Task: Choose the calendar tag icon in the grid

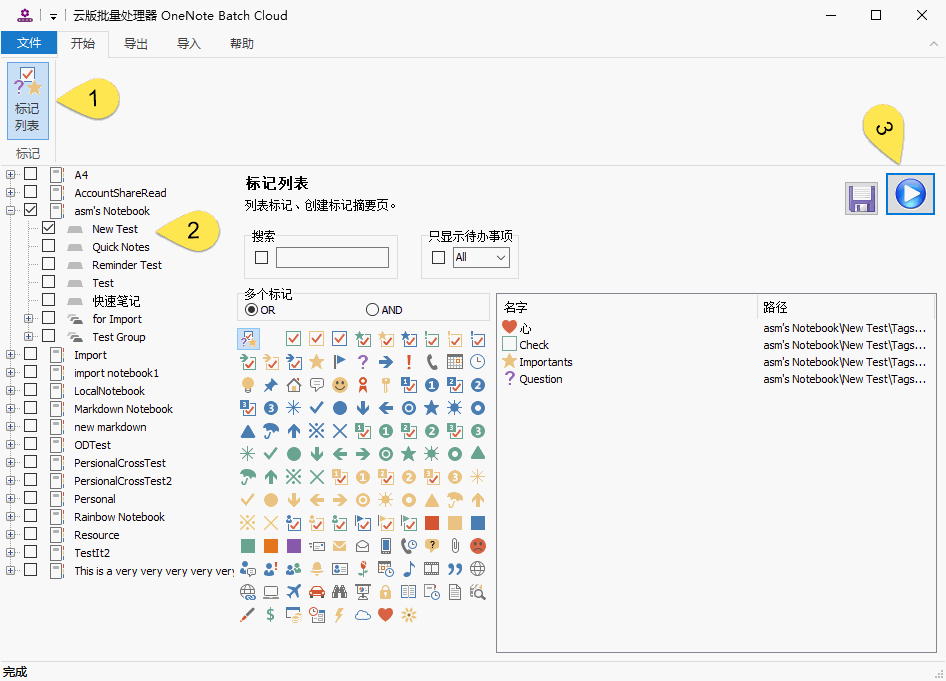Action: click(x=455, y=362)
